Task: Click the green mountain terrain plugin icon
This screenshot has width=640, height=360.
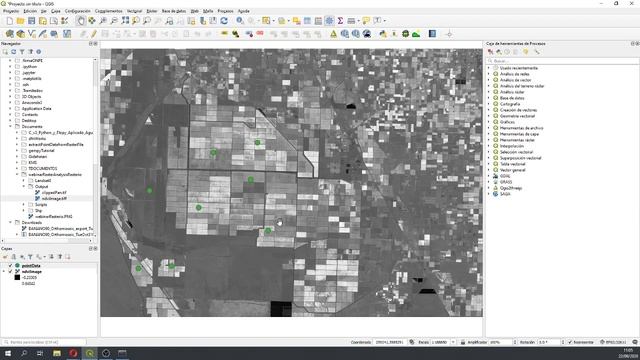Action: (x=416, y=34)
